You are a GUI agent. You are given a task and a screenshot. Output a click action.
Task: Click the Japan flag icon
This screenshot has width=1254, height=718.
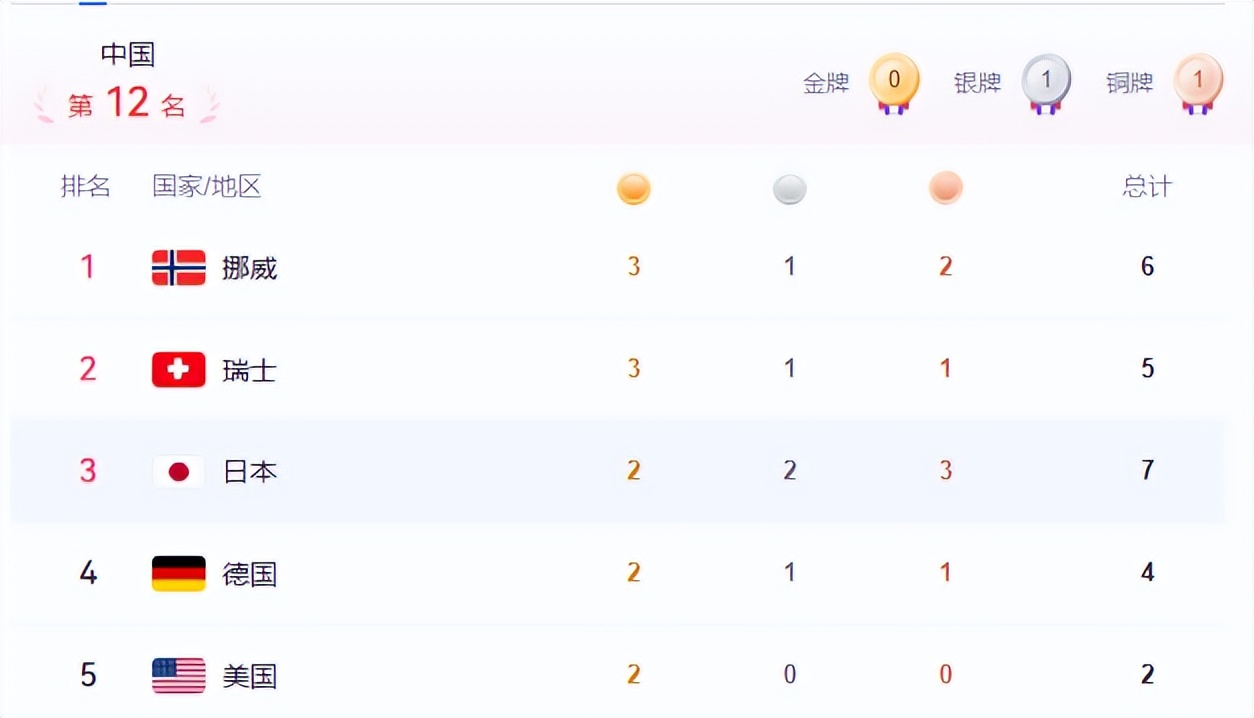[178, 471]
